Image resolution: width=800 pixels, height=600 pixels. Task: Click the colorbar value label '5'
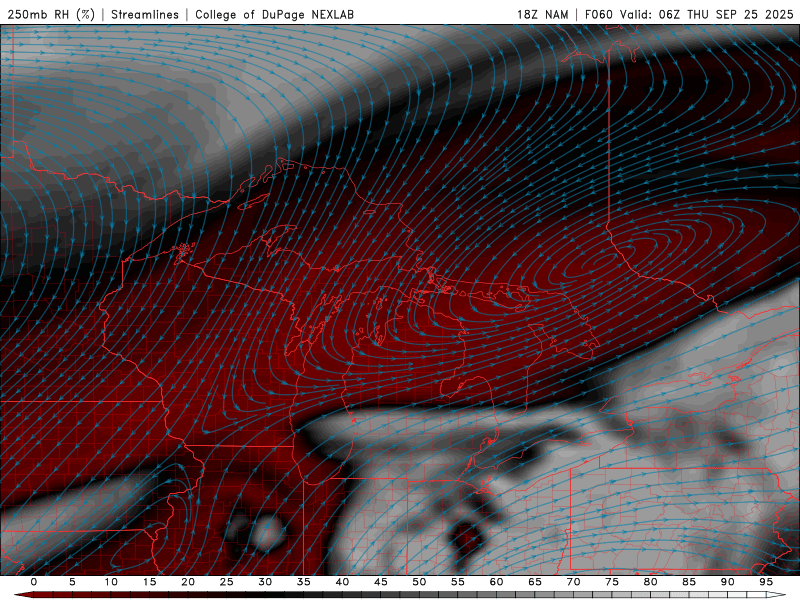[x=72, y=582]
